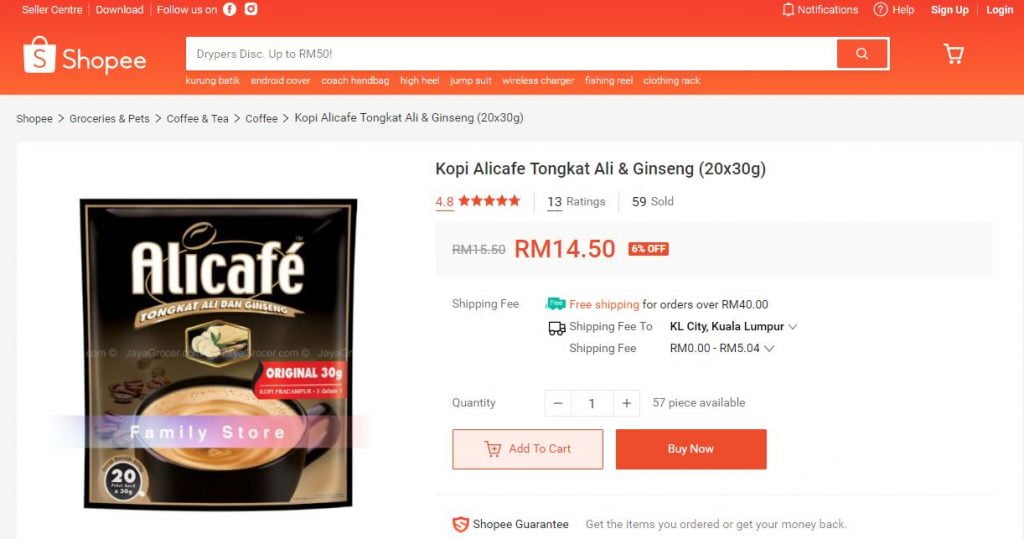Click Add To Cart button
Viewport: 1024px width, 539px height.
click(x=528, y=449)
